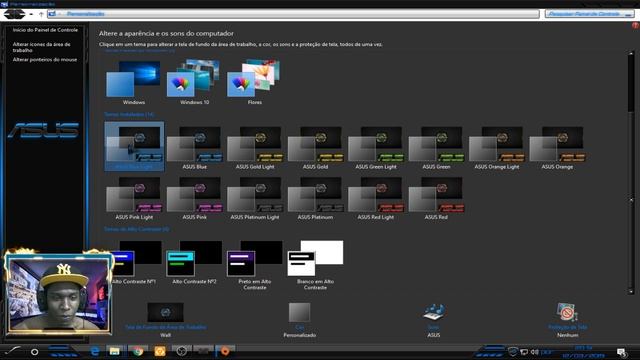Viewport: 640px width, 360px height.
Task: Select the Windows 10 theme
Action: 194,82
